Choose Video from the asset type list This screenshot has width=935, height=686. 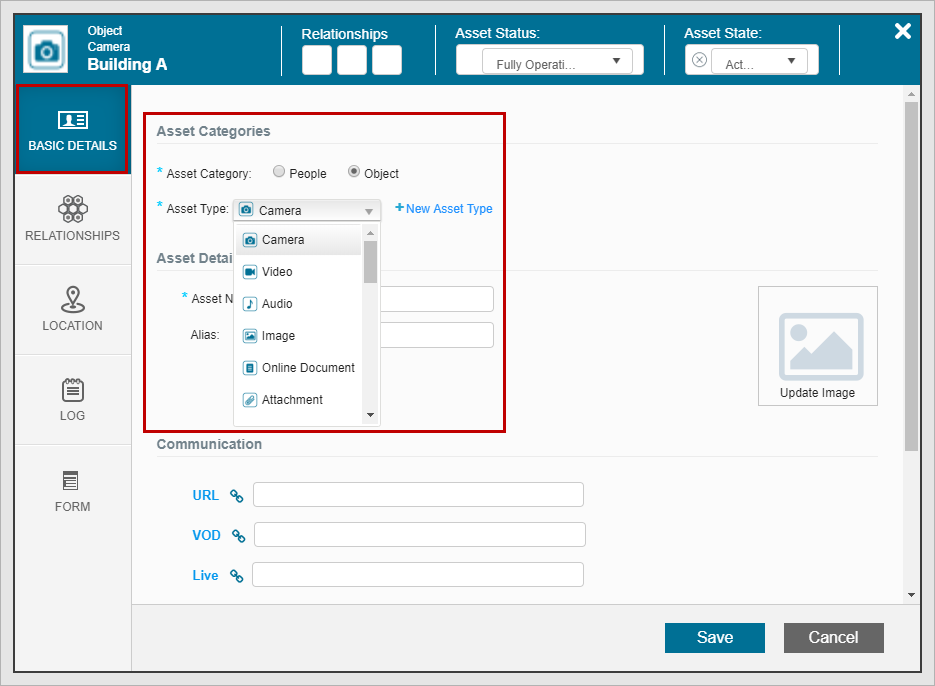277,272
